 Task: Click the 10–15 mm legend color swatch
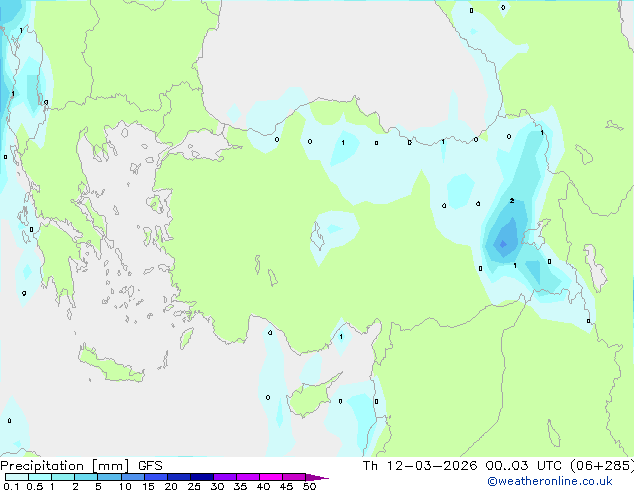pos(133,477)
